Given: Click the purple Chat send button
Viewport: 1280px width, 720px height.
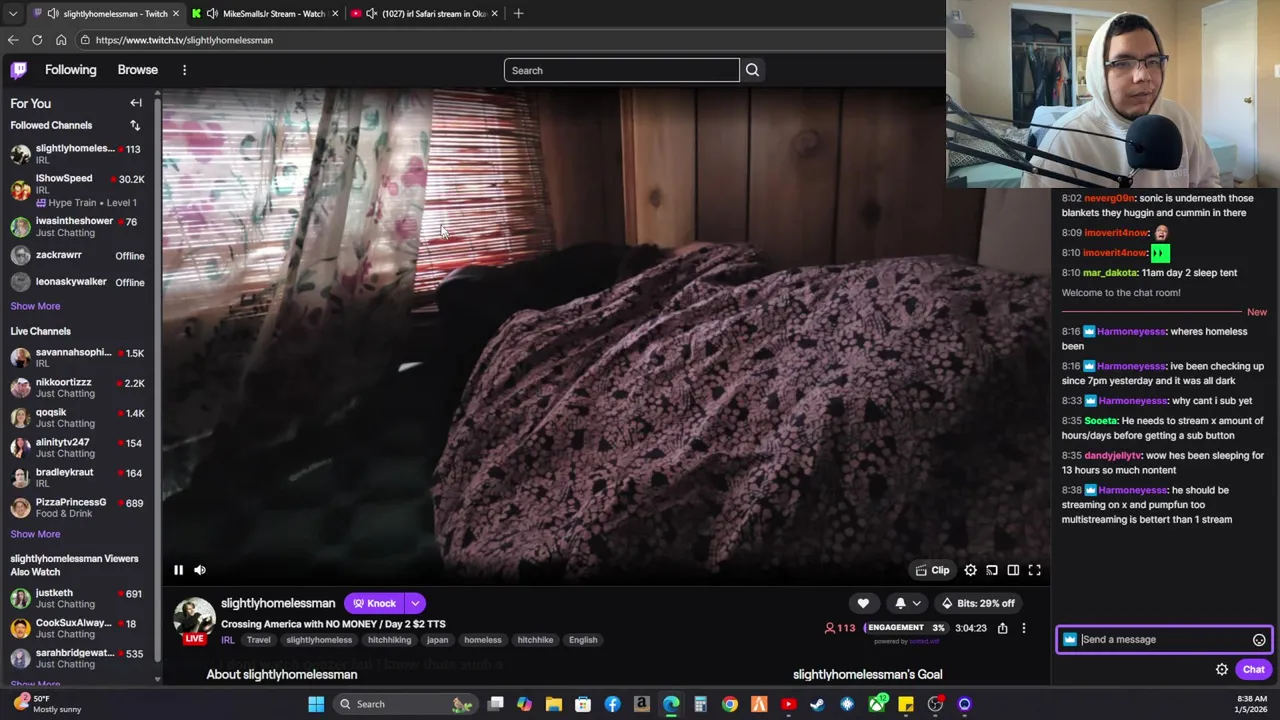Looking at the screenshot, I should click(1254, 670).
